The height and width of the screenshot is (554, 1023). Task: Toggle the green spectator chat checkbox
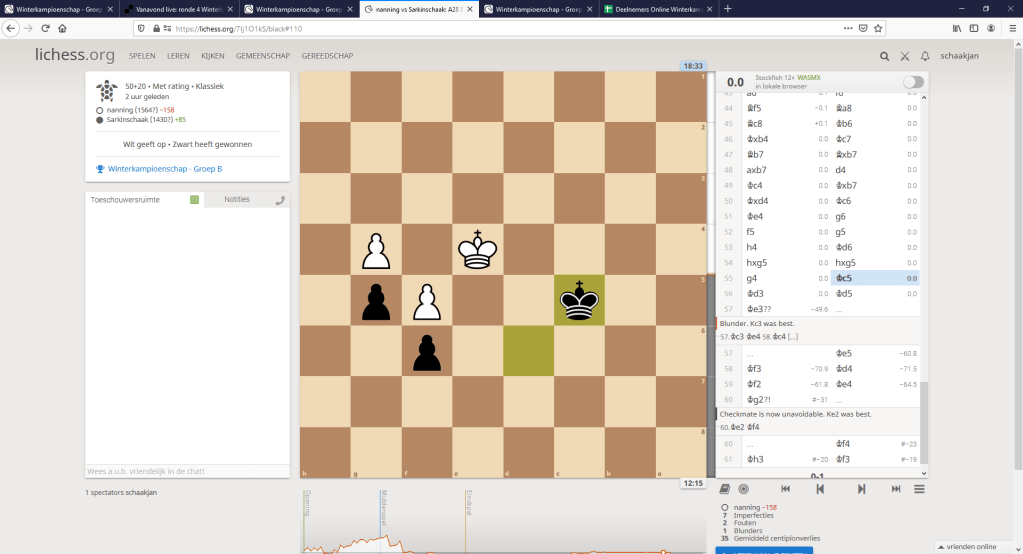tap(194, 200)
